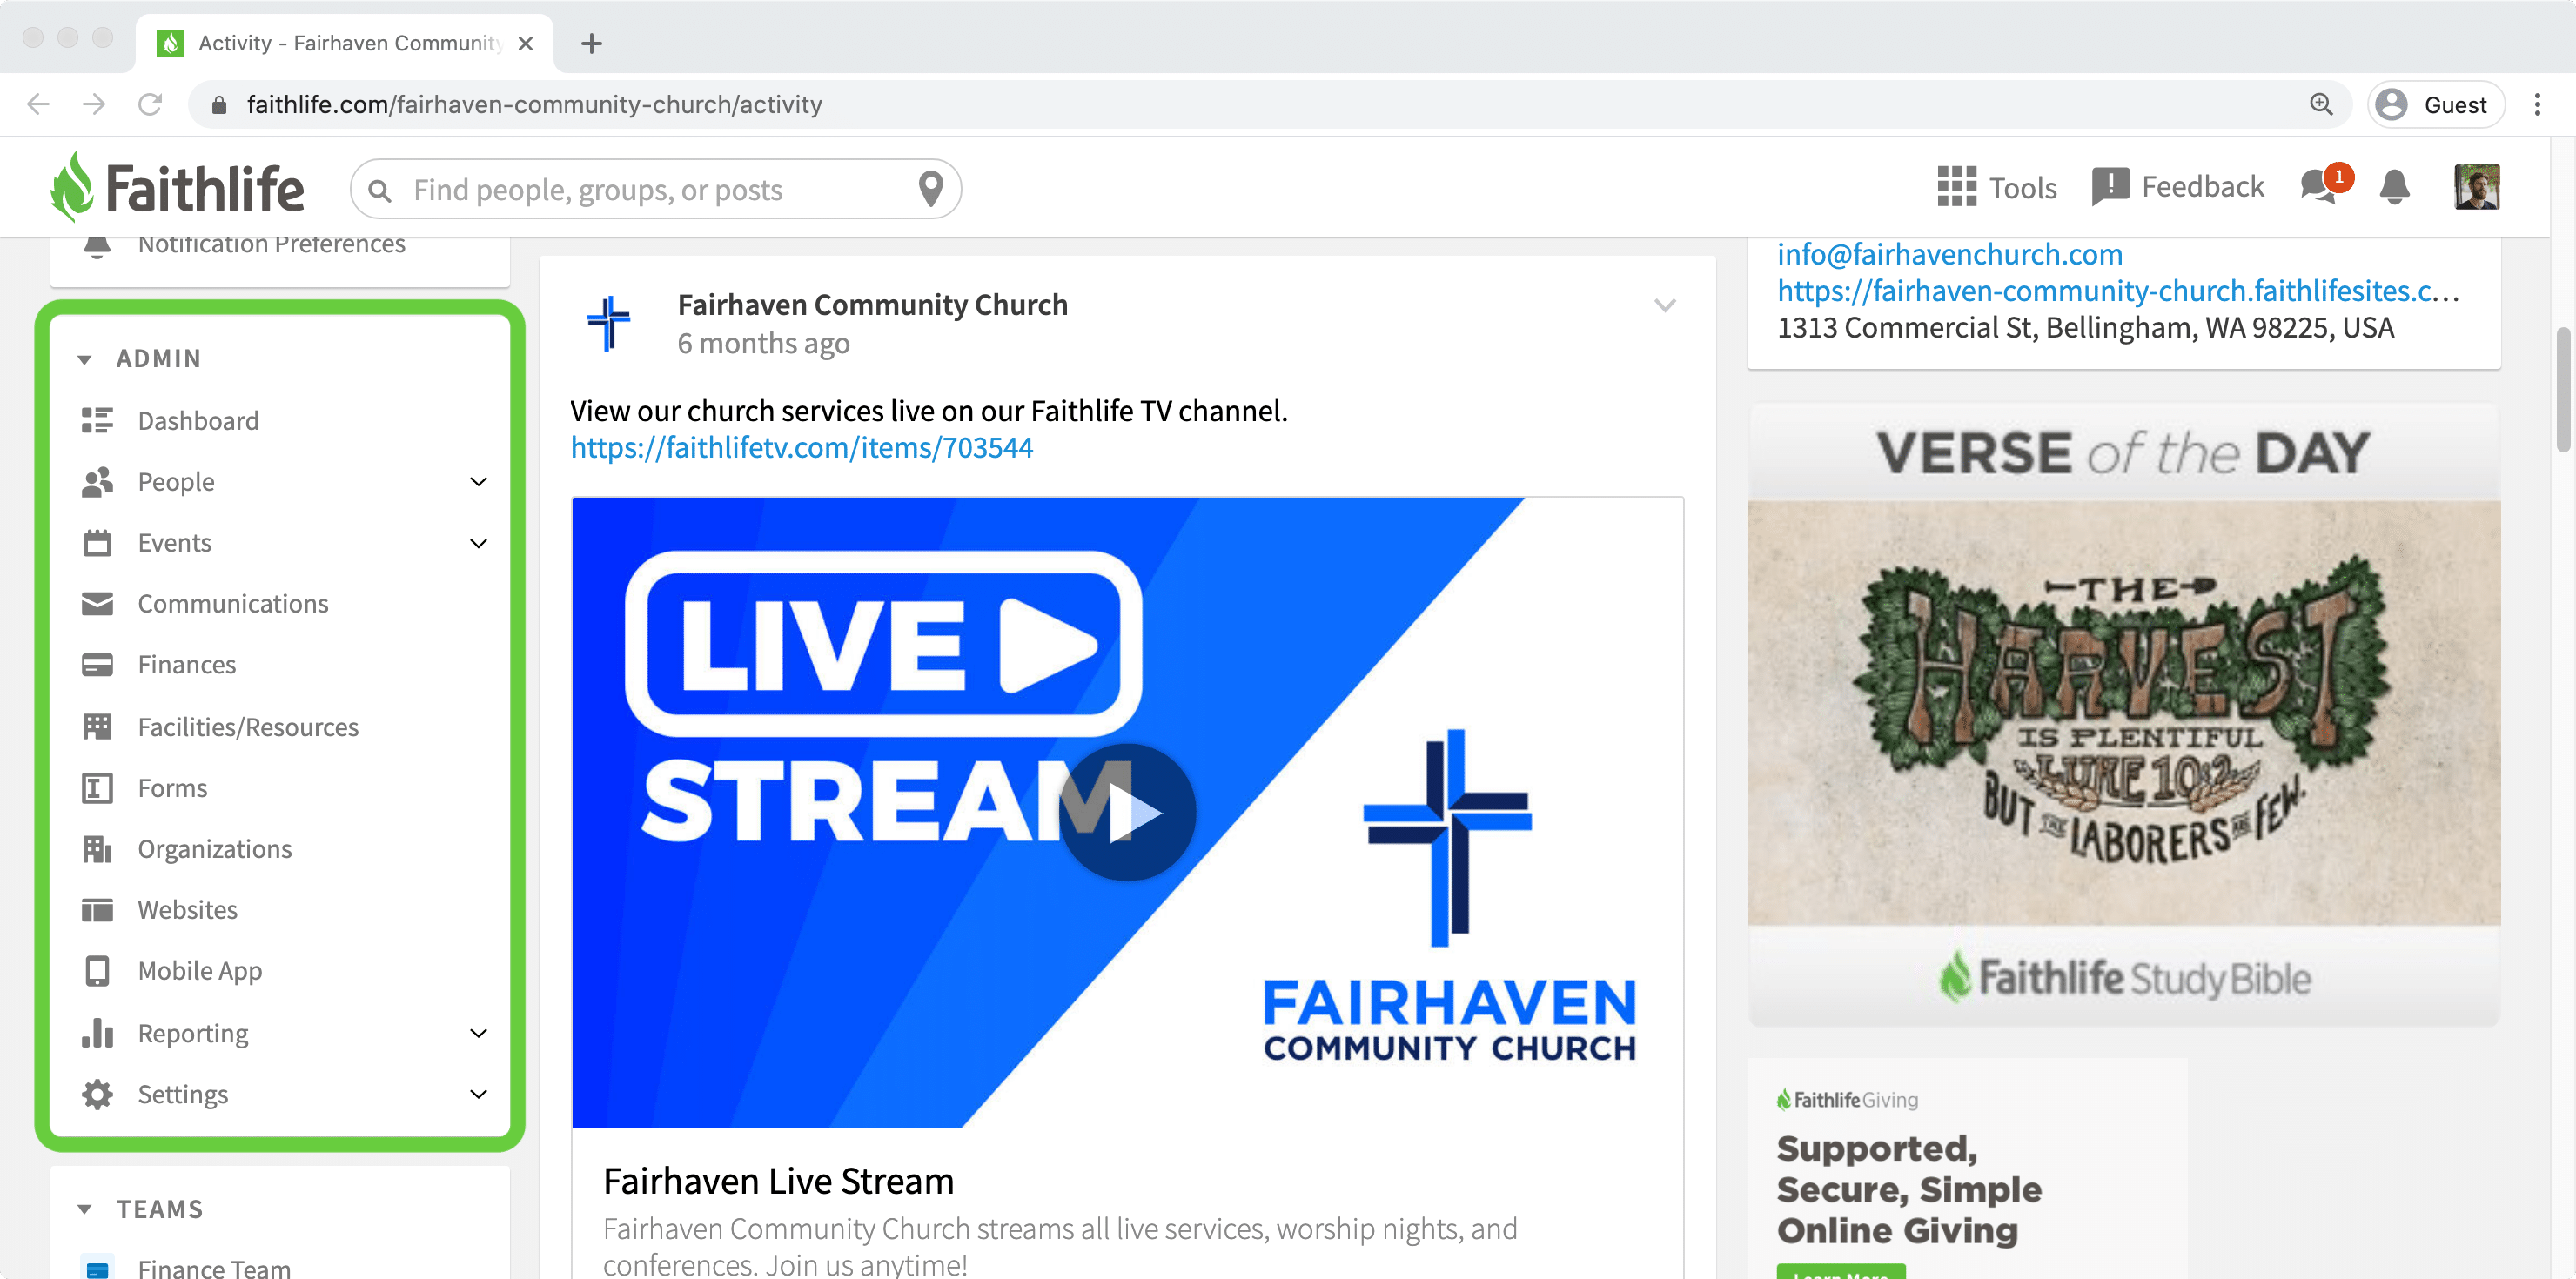The image size is (2576, 1279).
Task: Open the Dashboard label
Action: point(198,420)
